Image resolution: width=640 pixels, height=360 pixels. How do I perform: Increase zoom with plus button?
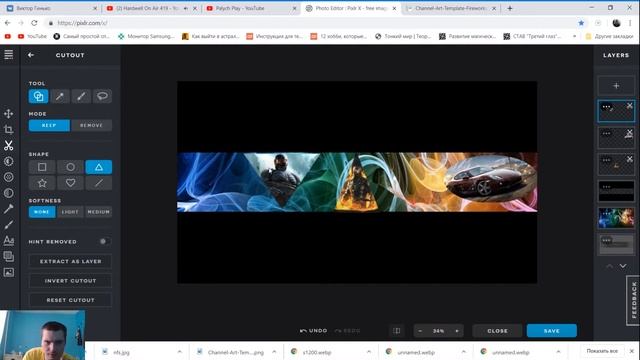(x=457, y=331)
